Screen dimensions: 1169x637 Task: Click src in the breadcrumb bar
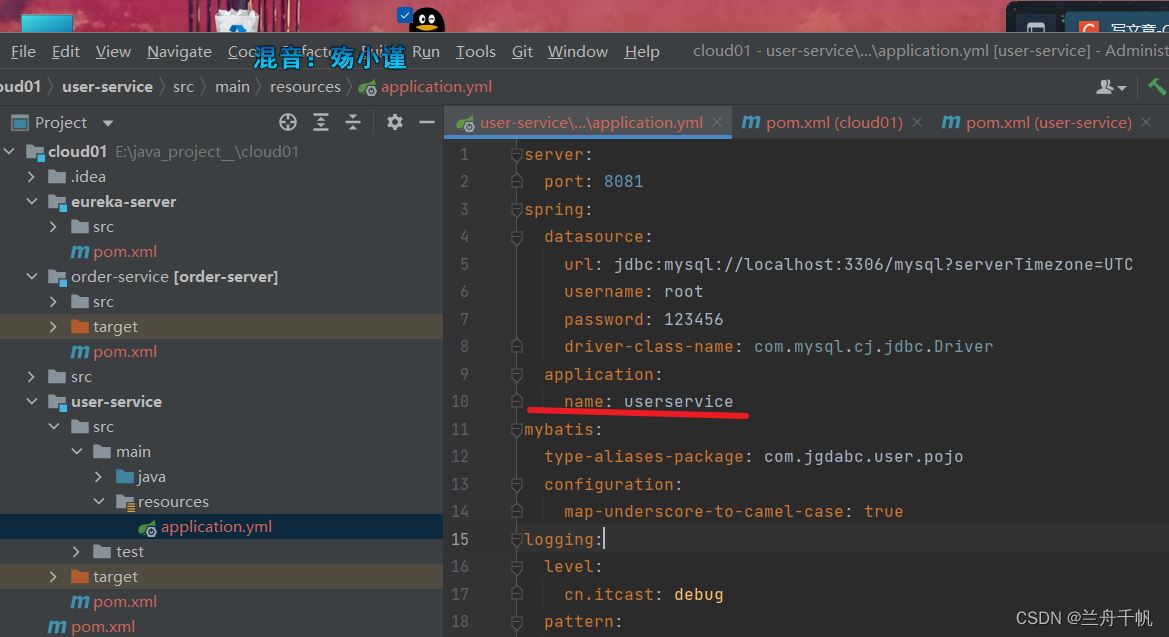coord(183,87)
